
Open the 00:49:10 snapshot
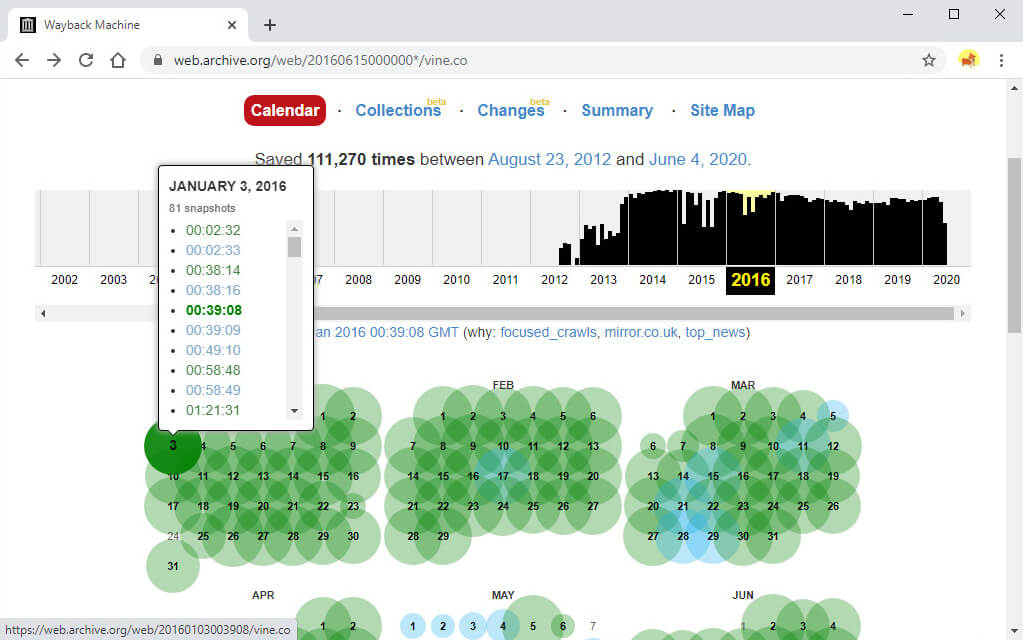(x=213, y=350)
